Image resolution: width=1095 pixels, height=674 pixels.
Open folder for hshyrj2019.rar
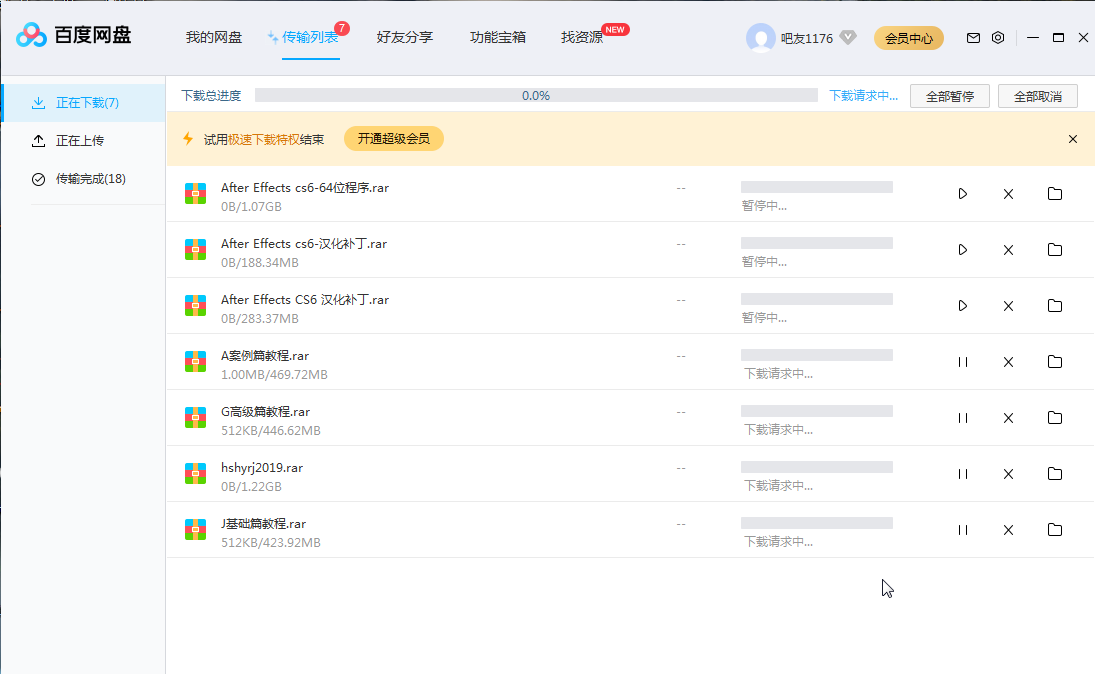click(x=1055, y=473)
